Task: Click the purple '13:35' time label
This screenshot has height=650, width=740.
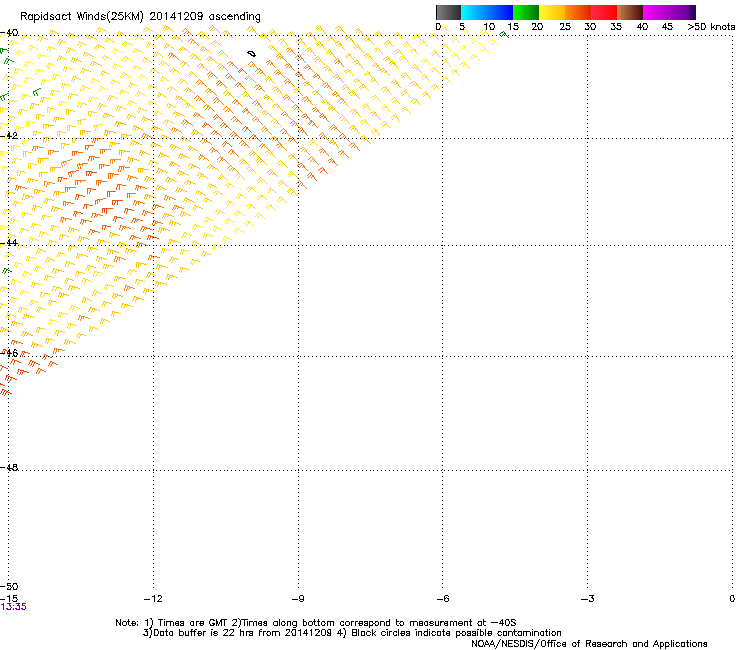Action: pyautogui.click(x=14, y=607)
